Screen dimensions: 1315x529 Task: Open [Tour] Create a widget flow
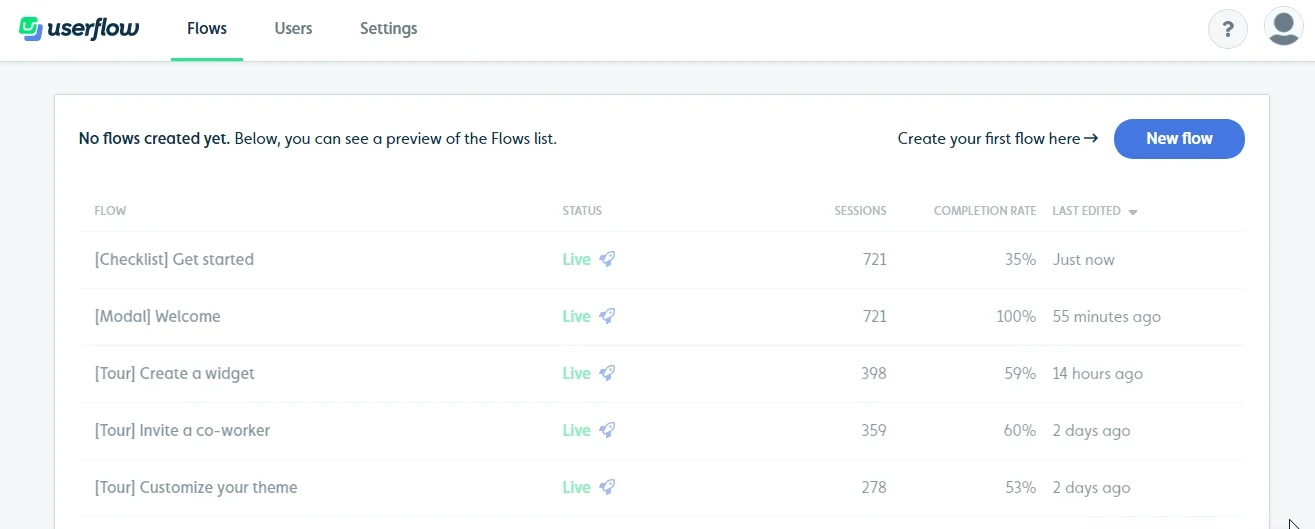[x=175, y=373]
